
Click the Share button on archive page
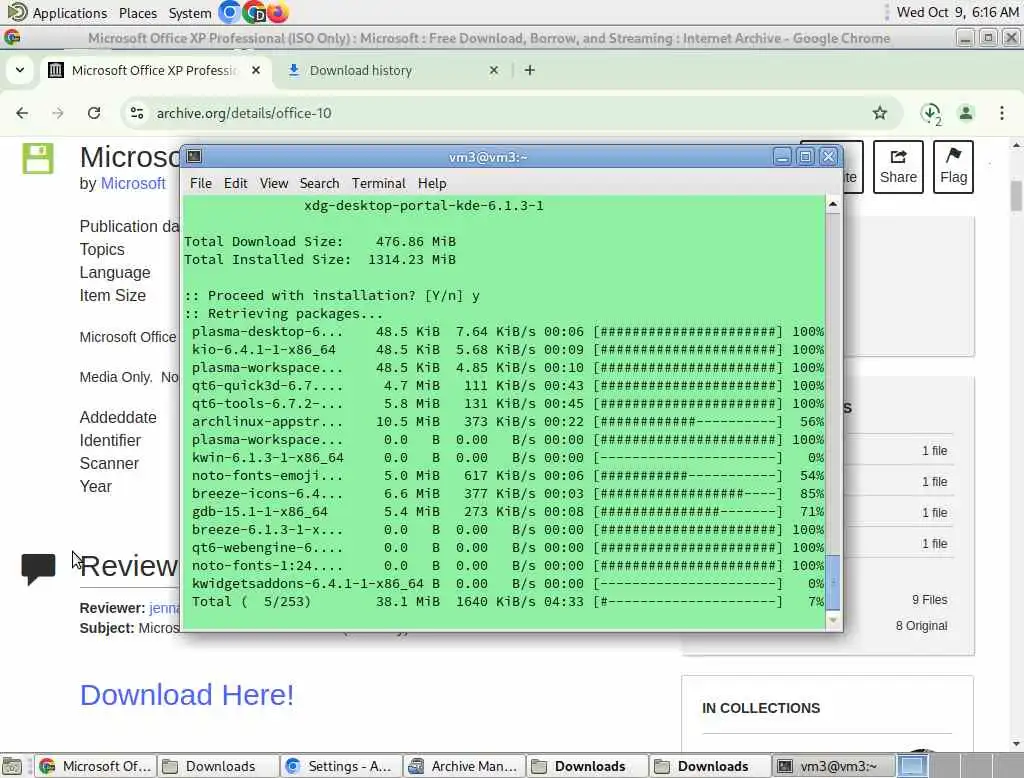tap(898, 167)
